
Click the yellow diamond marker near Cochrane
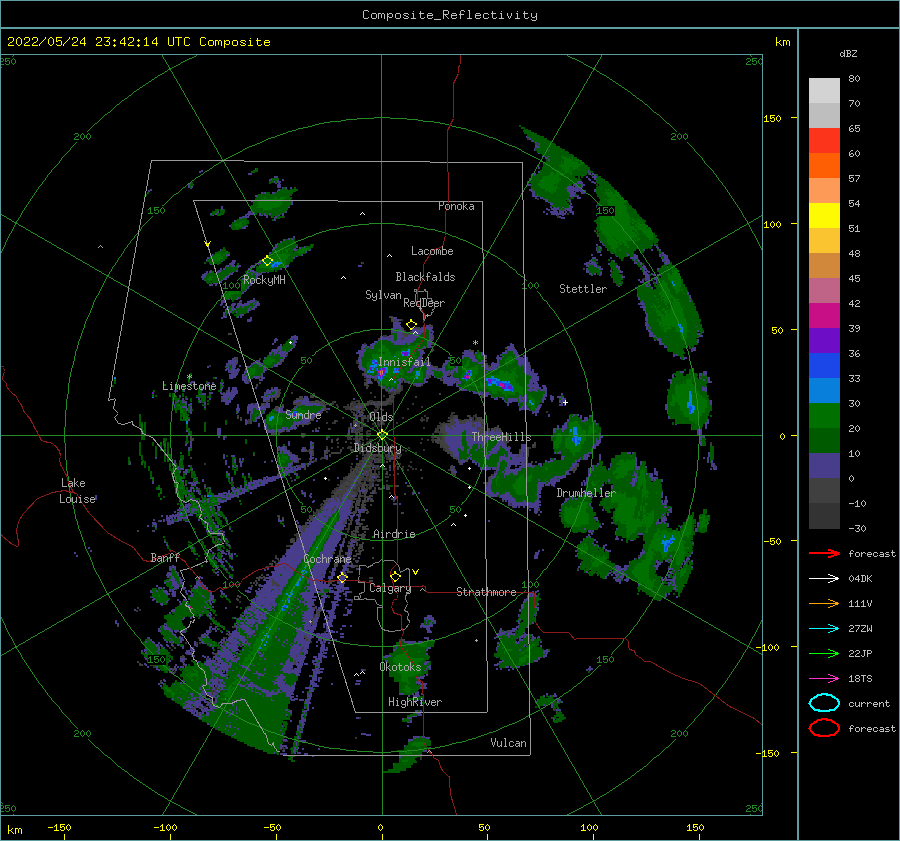(342, 577)
